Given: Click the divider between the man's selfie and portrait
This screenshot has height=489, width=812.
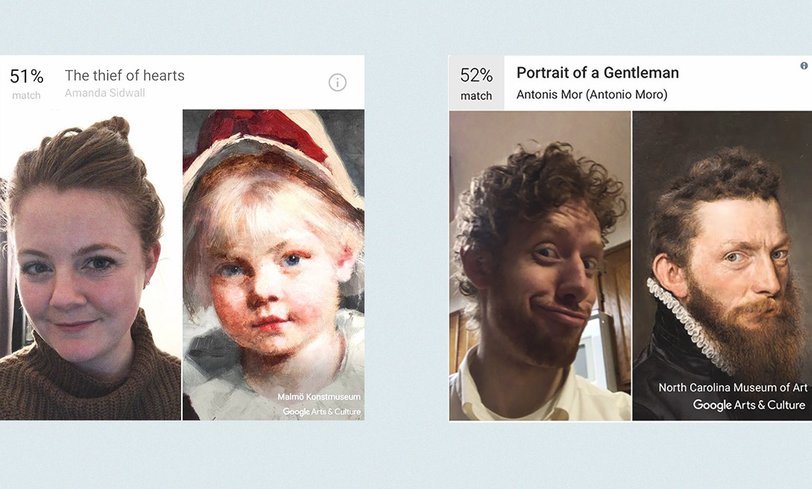Looking at the screenshot, I should pos(632,264).
